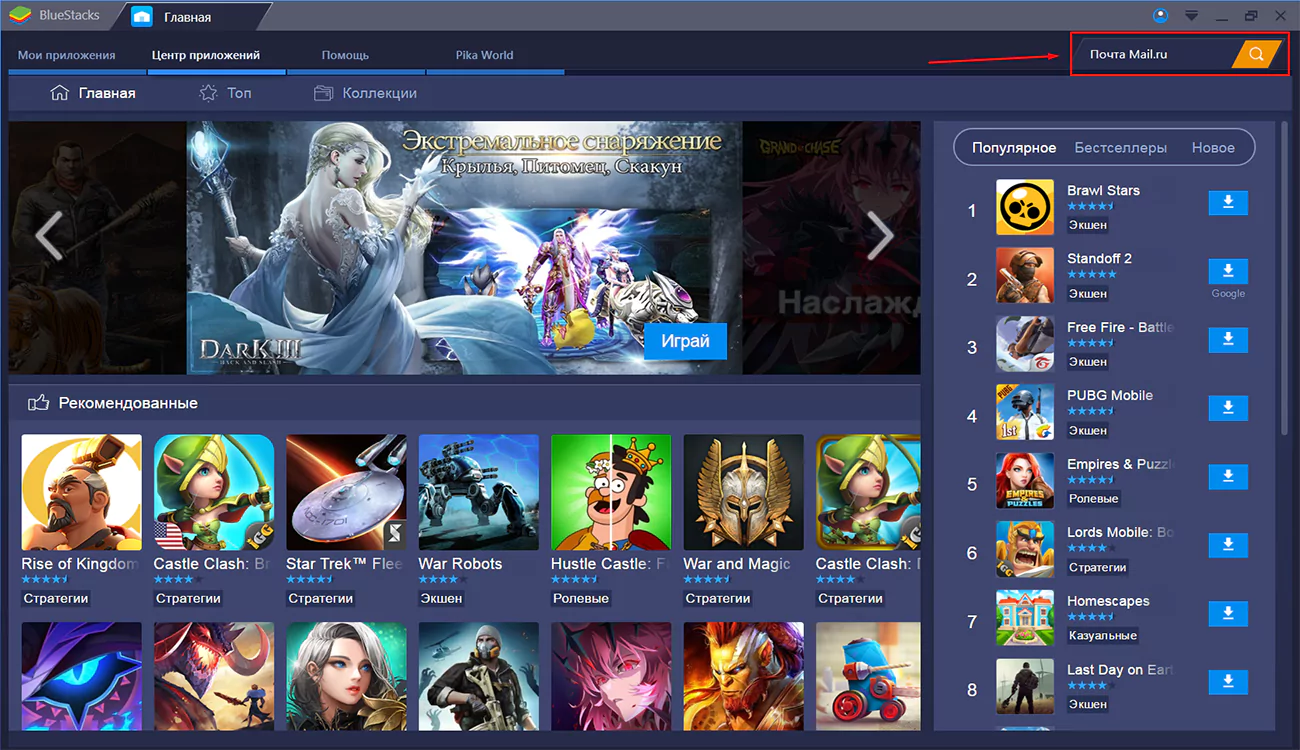Image resolution: width=1300 pixels, height=750 pixels.
Task: Click the Ролевые tag under Empires & Puzzles
Action: tap(1093, 498)
